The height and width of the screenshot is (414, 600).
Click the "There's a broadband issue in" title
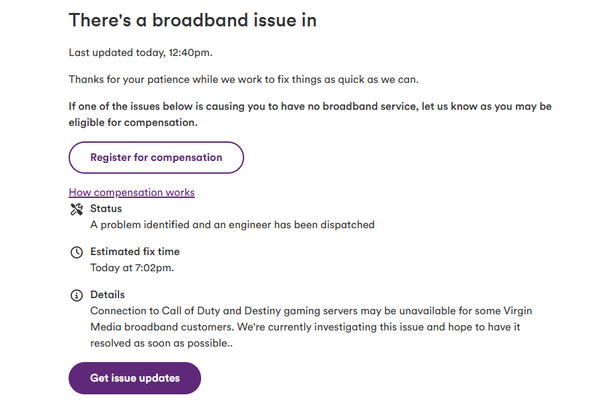(x=192, y=20)
